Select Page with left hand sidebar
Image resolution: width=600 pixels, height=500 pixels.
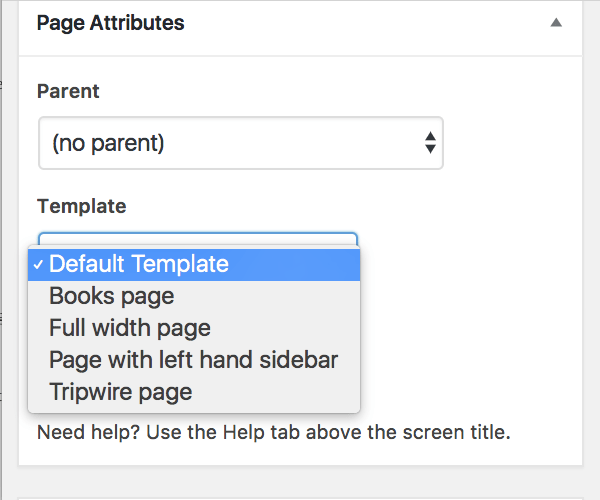[193, 360]
